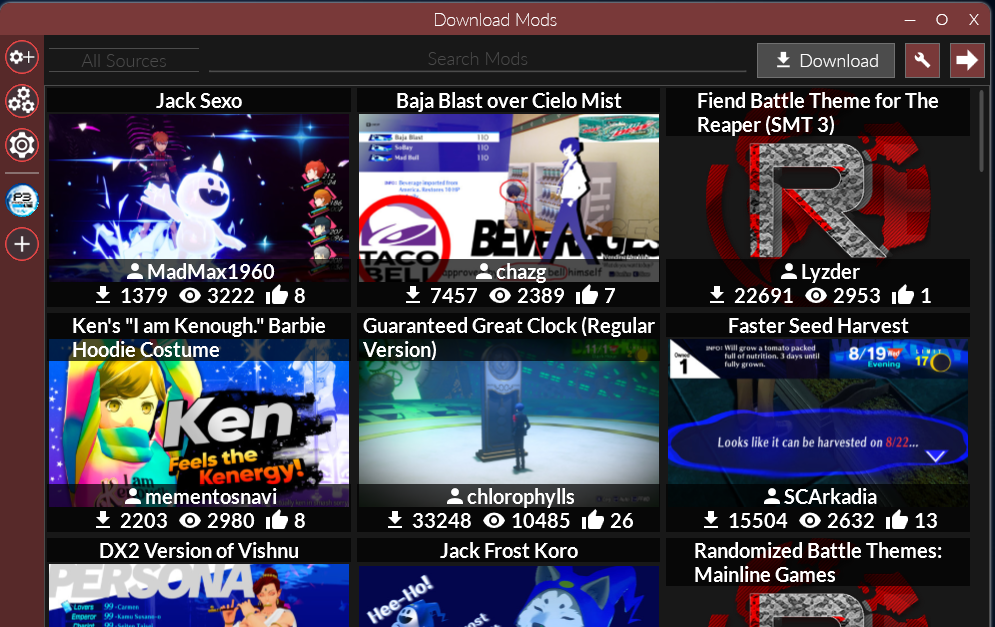Screen dimensions: 995x627
Task: Select the DX2 Version of Vishnu title
Action: (199, 550)
